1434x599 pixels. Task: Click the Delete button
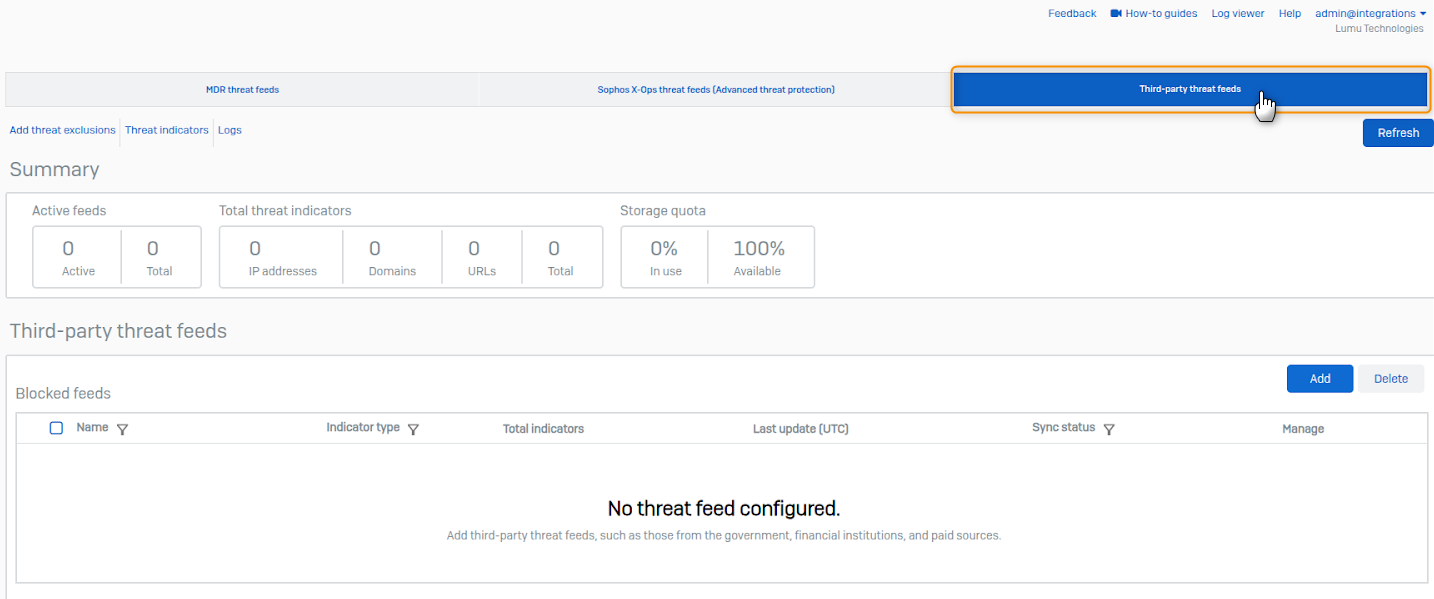point(1390,379)
